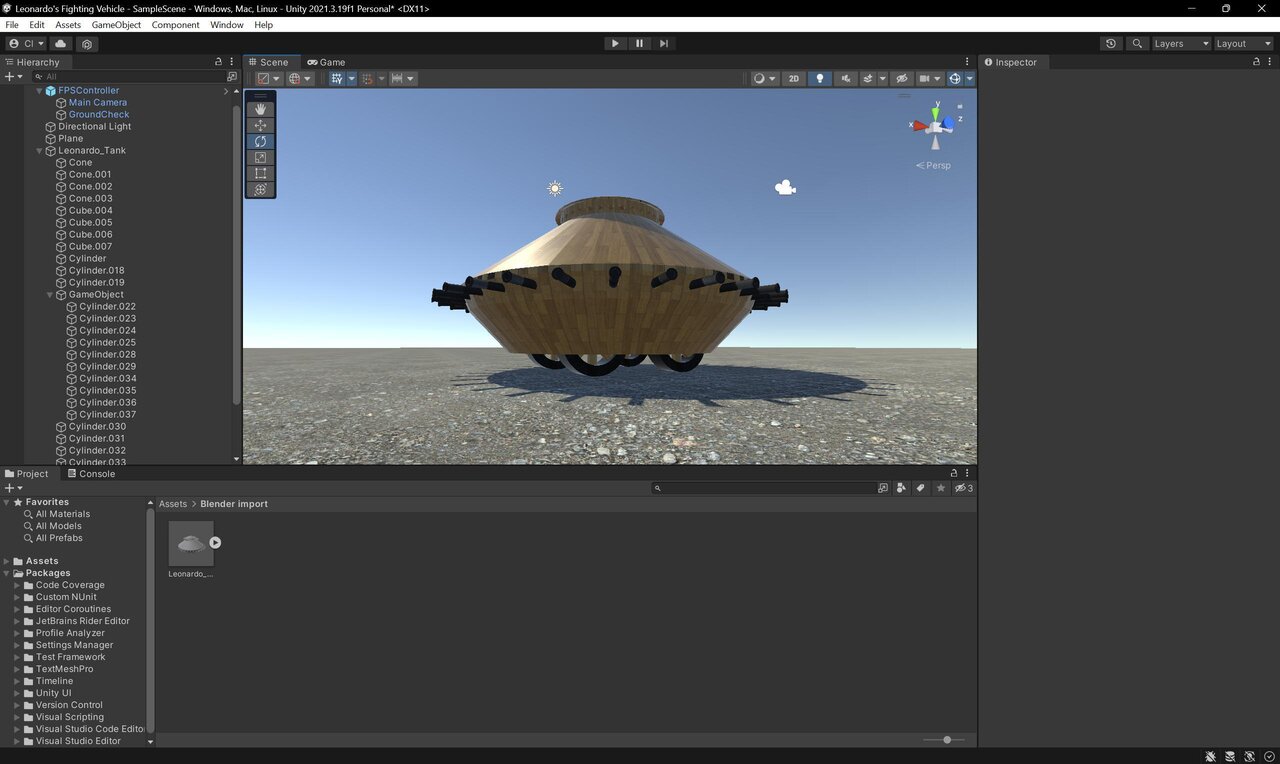
Task: Open the Package Manager services icon
Action: point(87,44)
